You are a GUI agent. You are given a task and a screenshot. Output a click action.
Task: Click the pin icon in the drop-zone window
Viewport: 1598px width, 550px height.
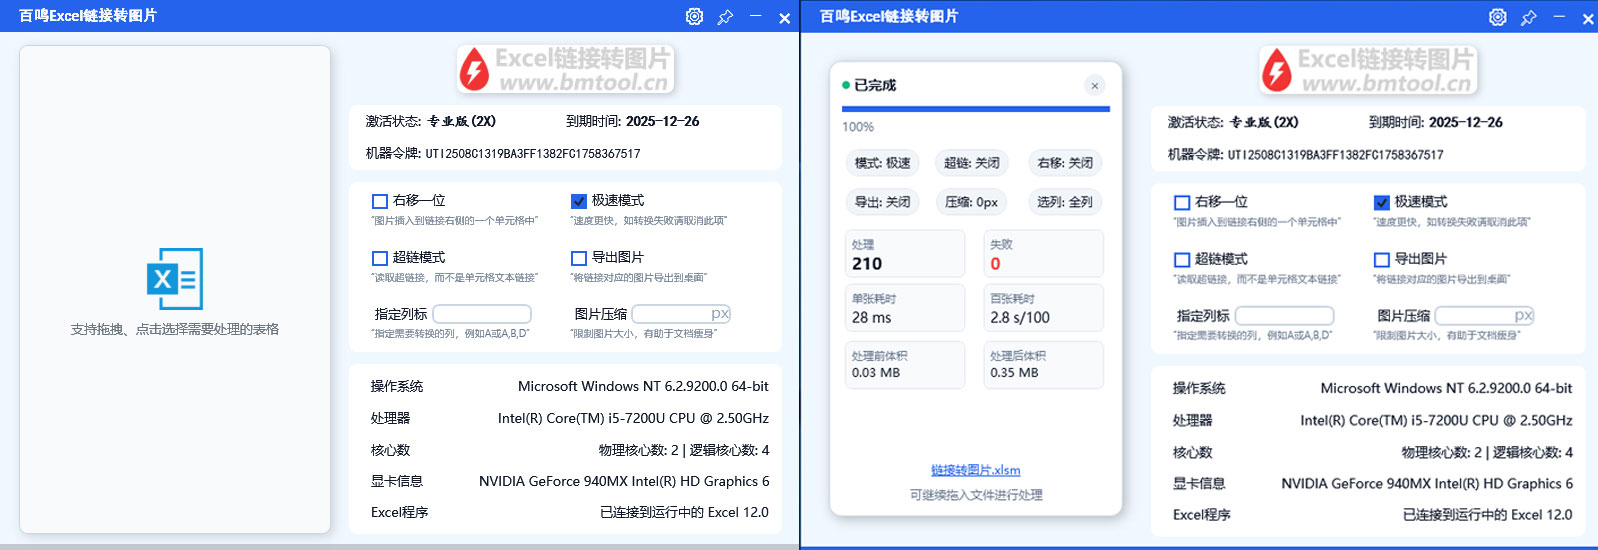pyautogui.click(x=725, y=17)
